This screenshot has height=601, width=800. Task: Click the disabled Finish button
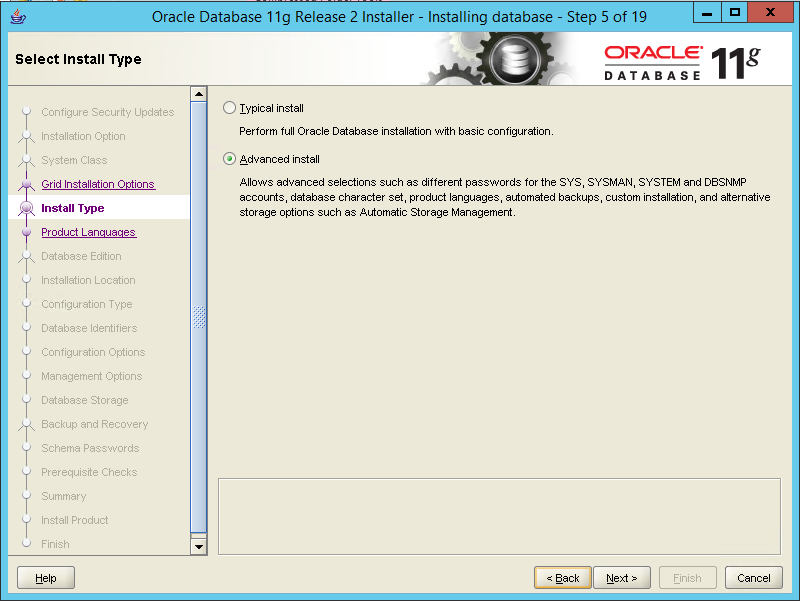(687, 578)
